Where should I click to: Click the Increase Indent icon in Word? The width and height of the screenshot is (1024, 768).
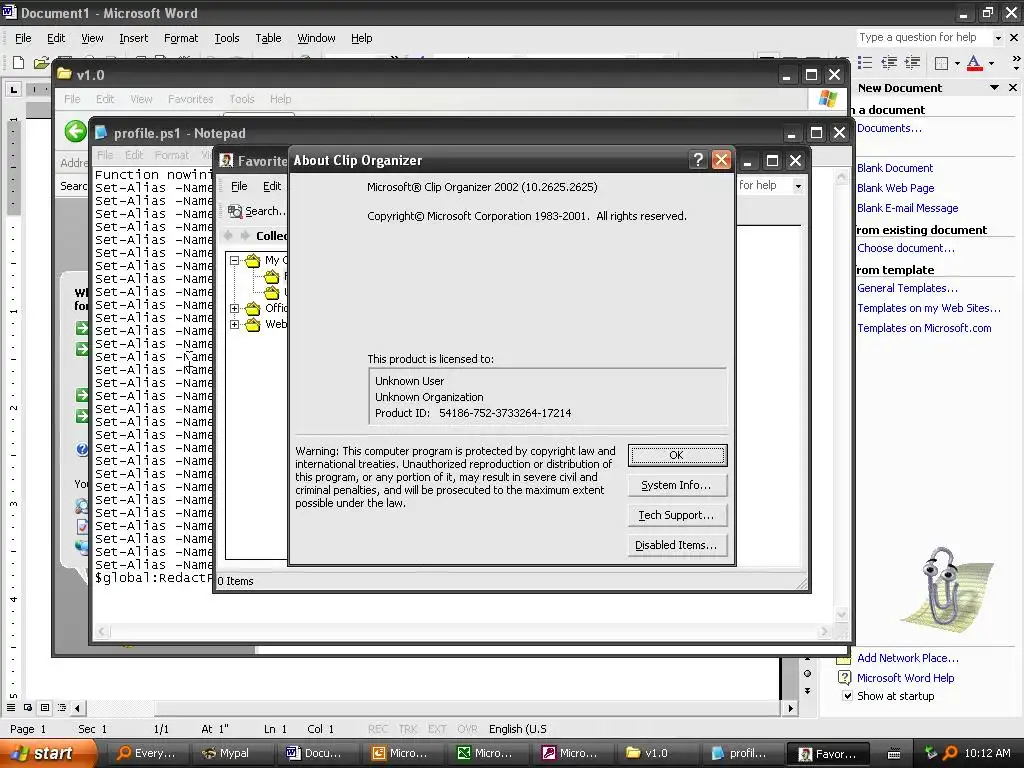(912, 63)
